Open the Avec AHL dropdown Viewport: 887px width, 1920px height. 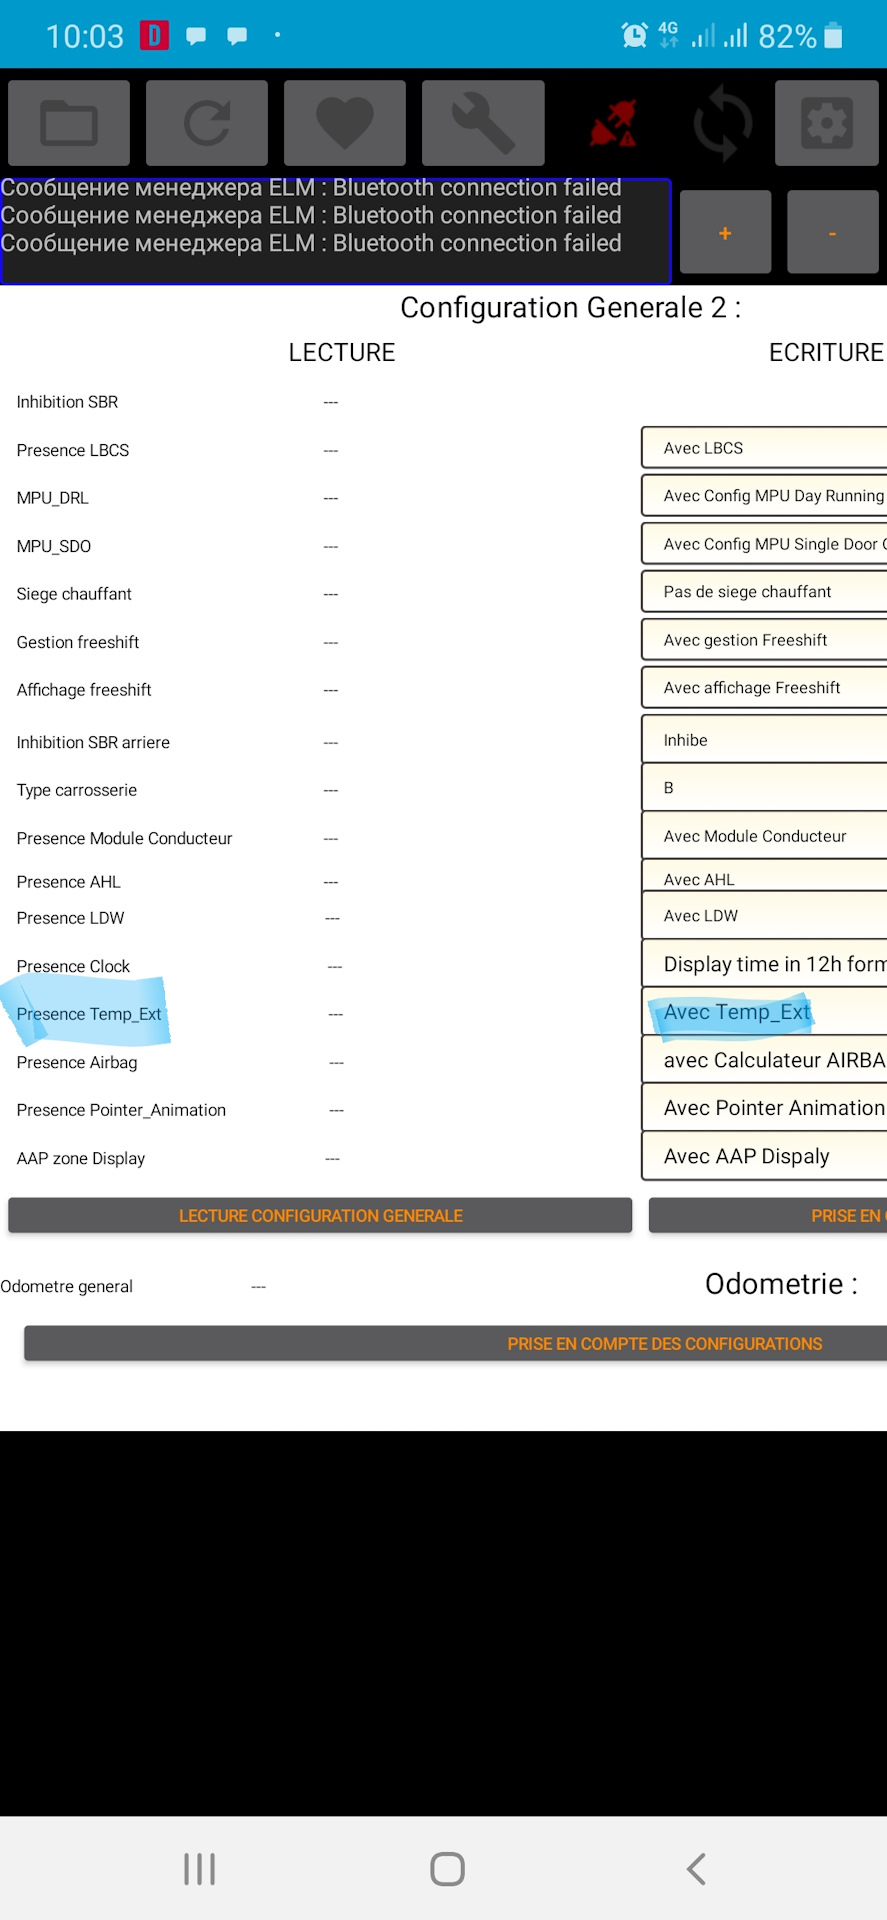click(764, 877)
